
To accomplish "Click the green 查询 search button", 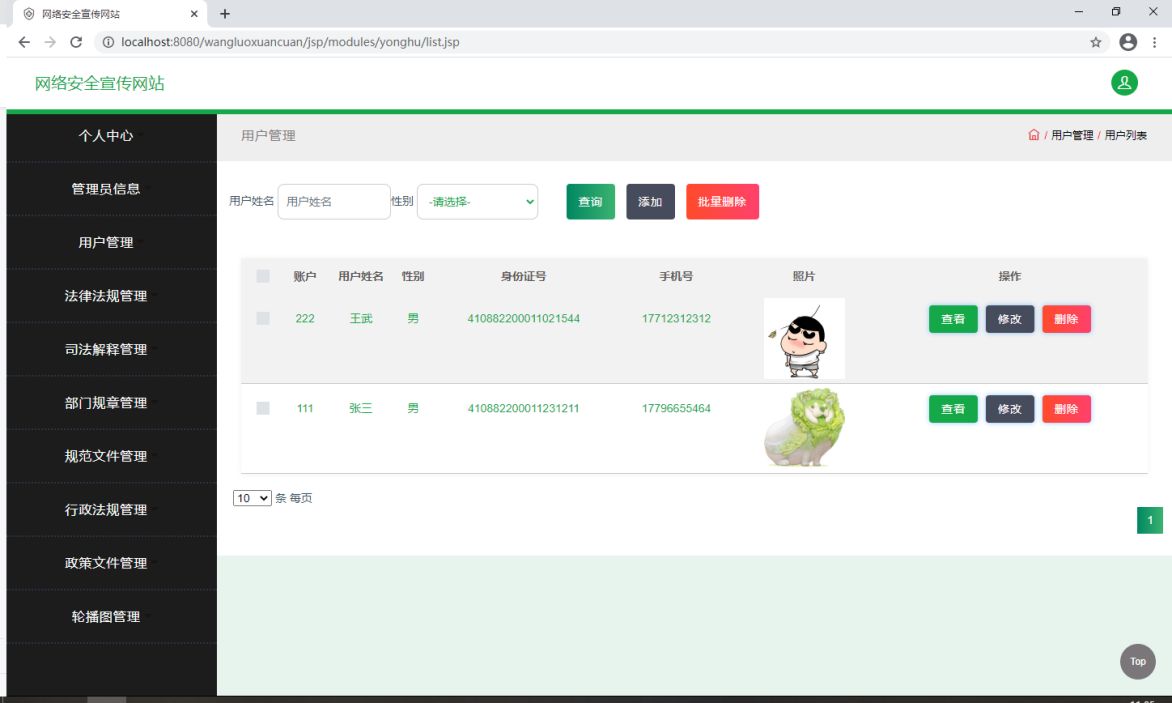I will pyautogui.click(x=590, y=202).
